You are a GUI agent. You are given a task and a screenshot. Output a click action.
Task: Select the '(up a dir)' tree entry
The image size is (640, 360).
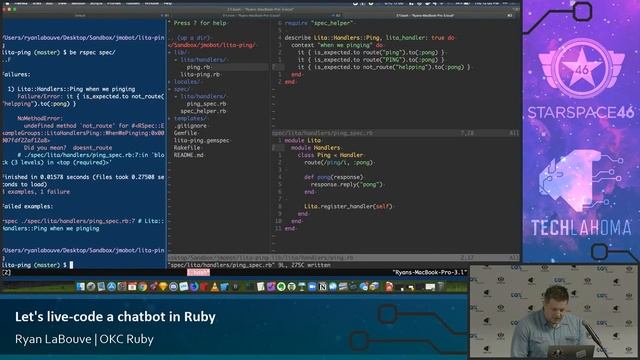click(194, 38)
